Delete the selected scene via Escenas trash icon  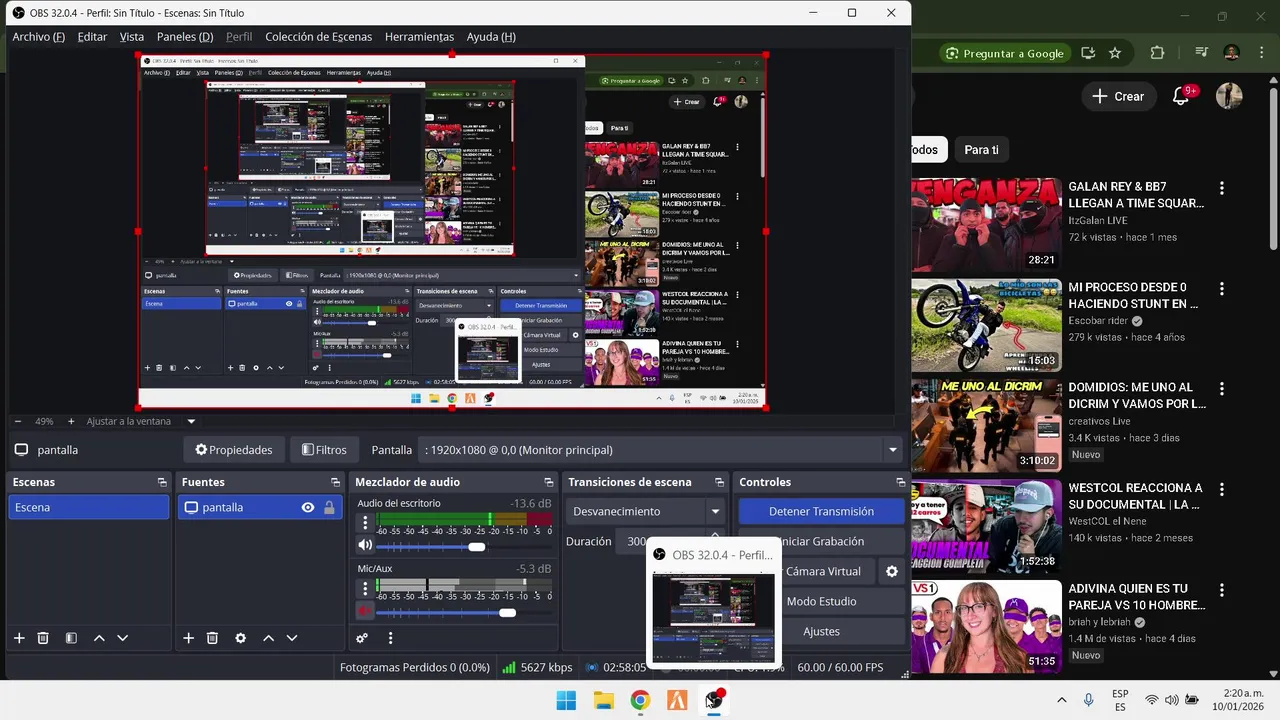tap(43, 638)
